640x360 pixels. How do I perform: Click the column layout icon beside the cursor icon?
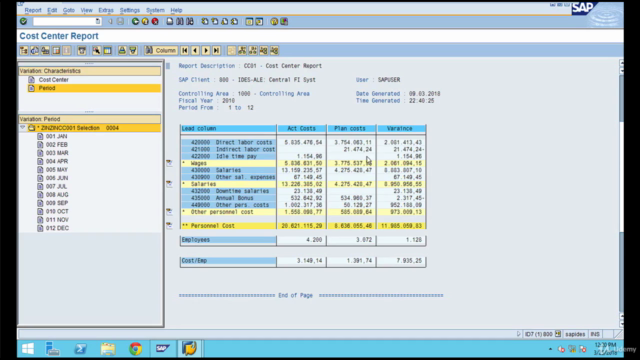(x=107, y=50)
